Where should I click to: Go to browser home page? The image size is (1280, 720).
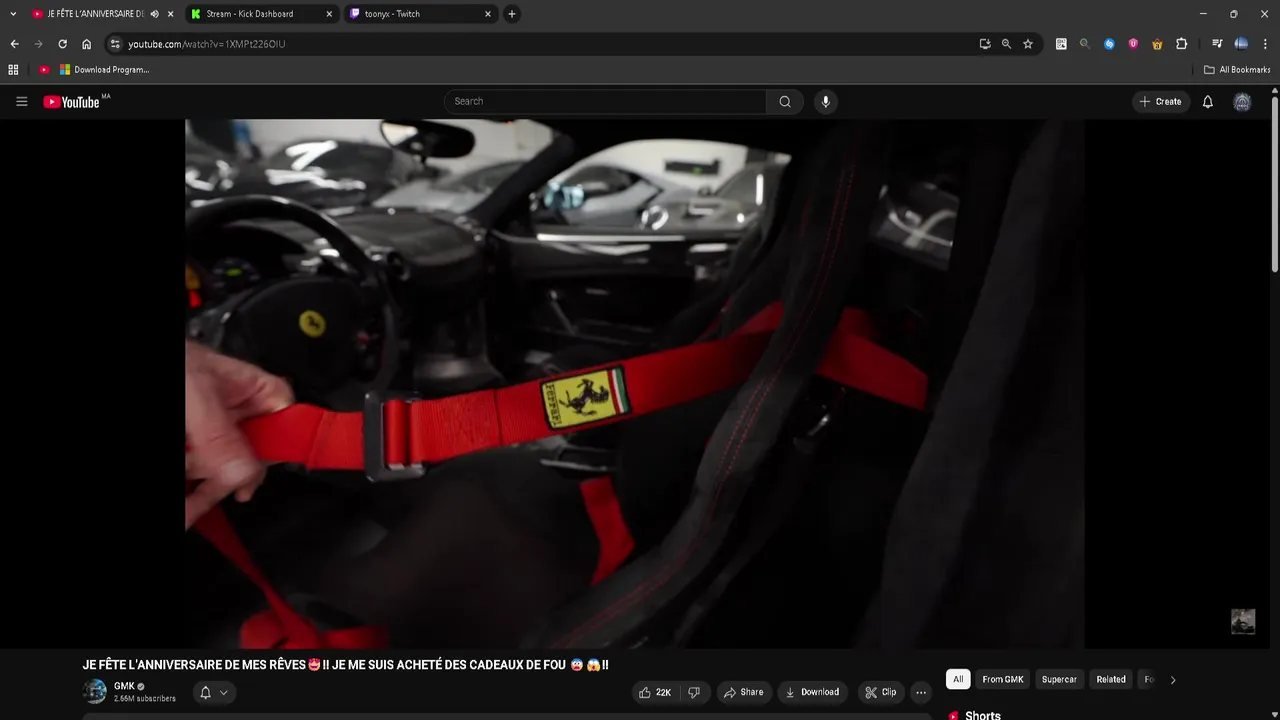pos(86,44)
